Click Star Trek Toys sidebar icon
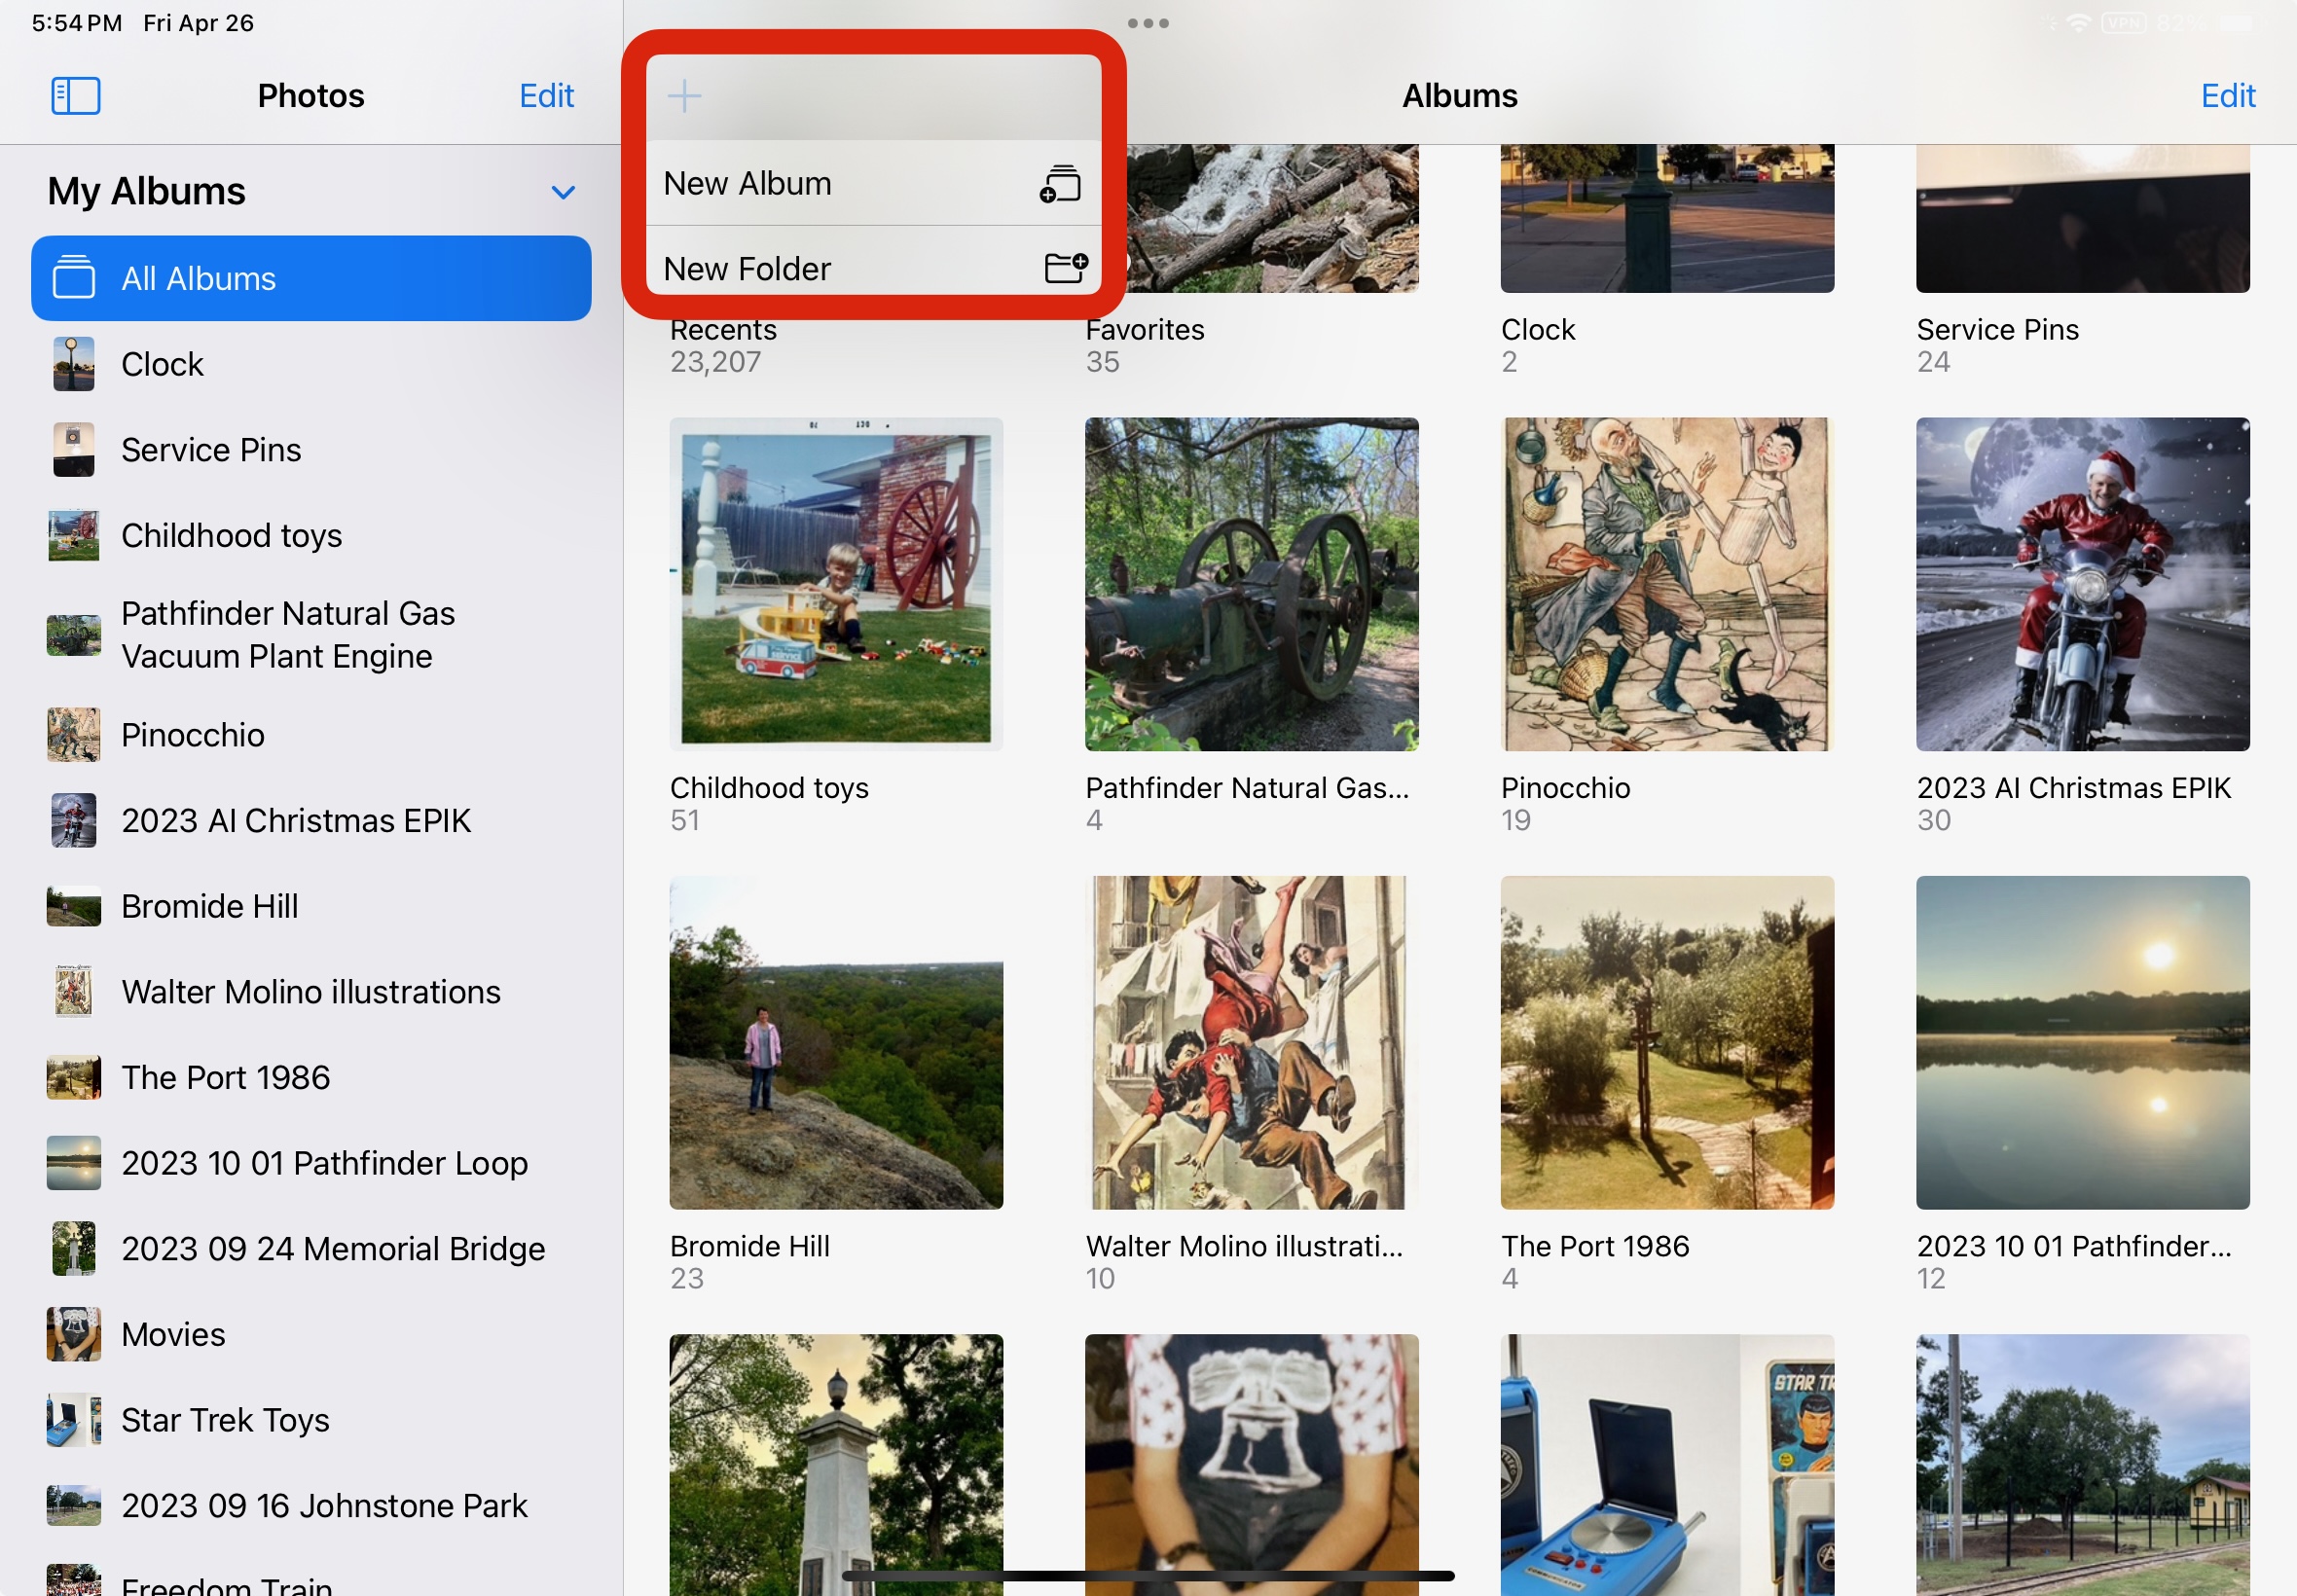2297x1596 pixels. click(74, 1420)
